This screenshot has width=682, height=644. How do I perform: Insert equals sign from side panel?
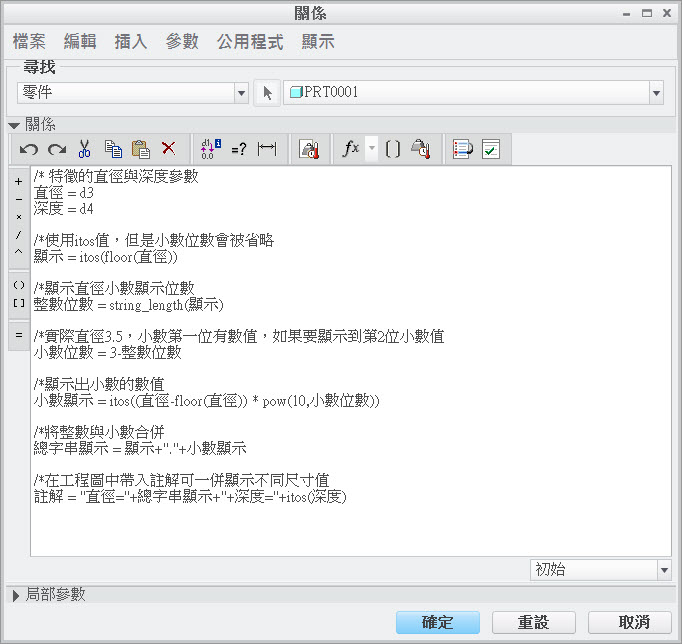click(19, 335)
